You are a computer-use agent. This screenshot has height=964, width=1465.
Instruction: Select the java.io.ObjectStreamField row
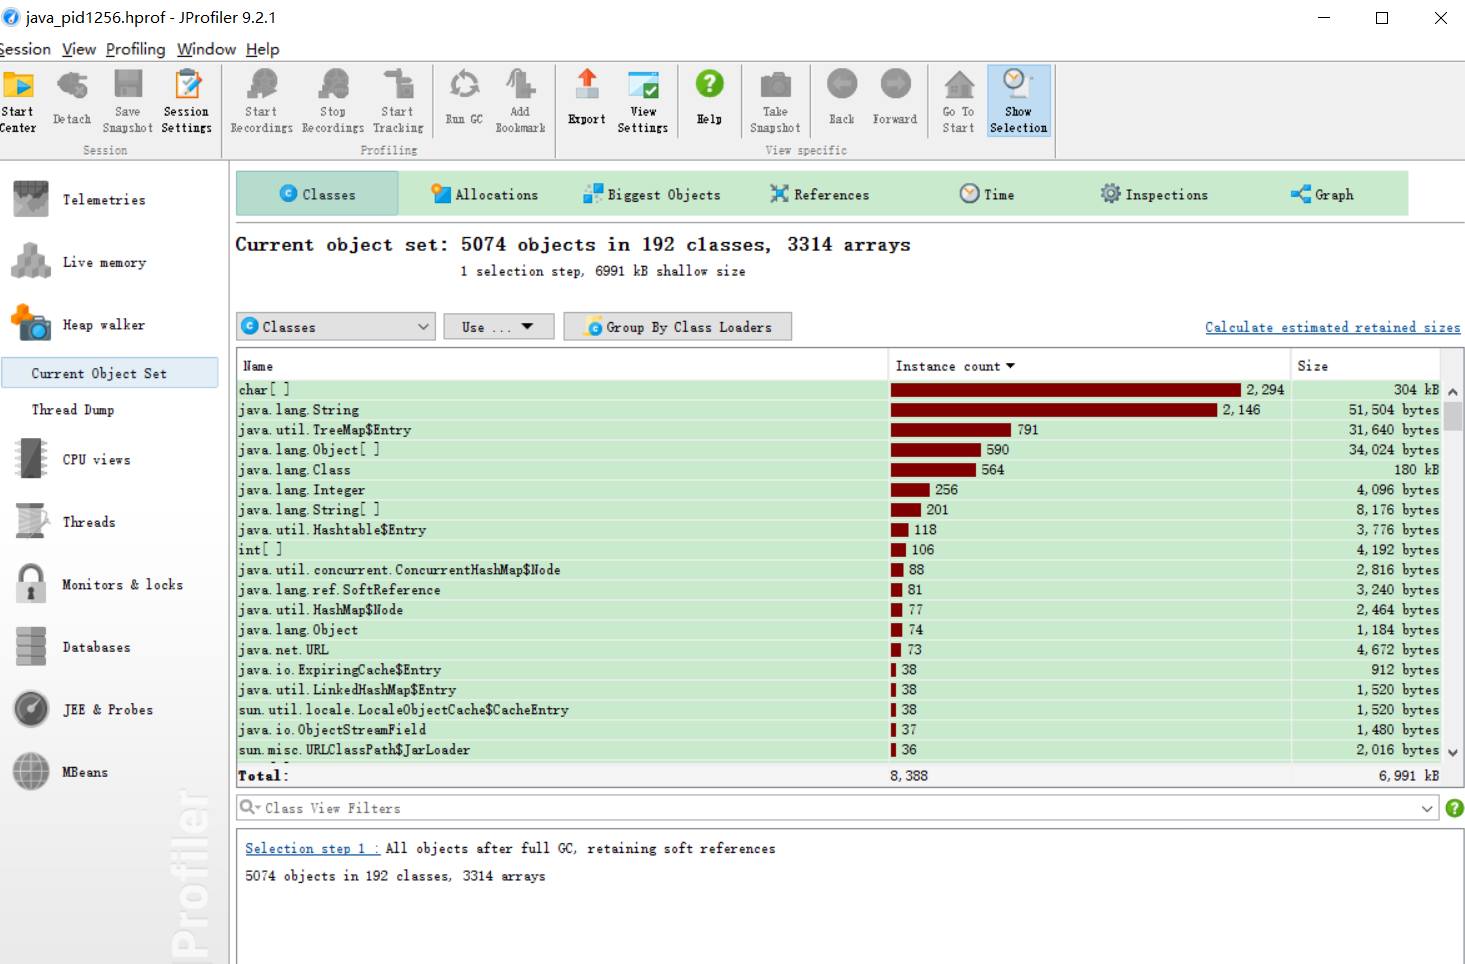(x=840, y=730)
